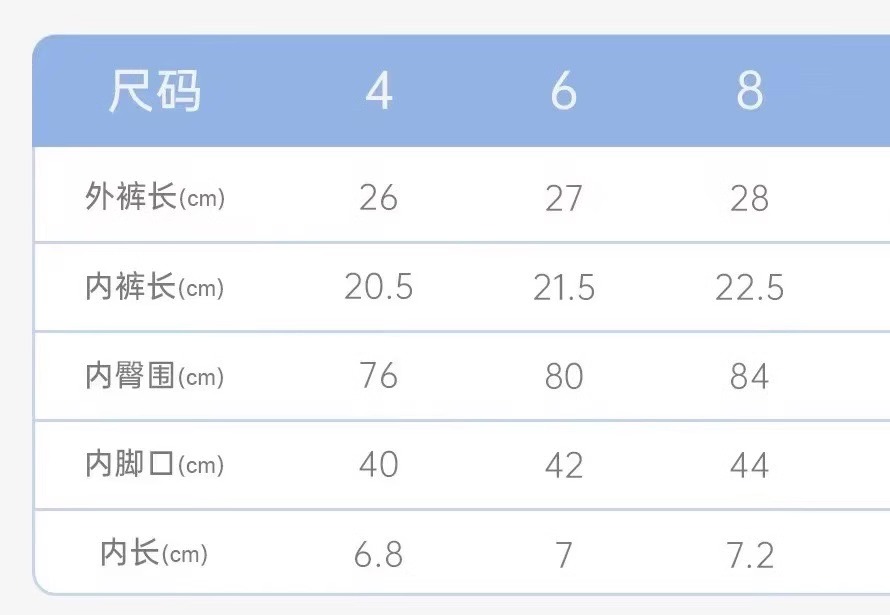
Task: Click the 40 cell in 内脚口 row
Action: (378, 465)
